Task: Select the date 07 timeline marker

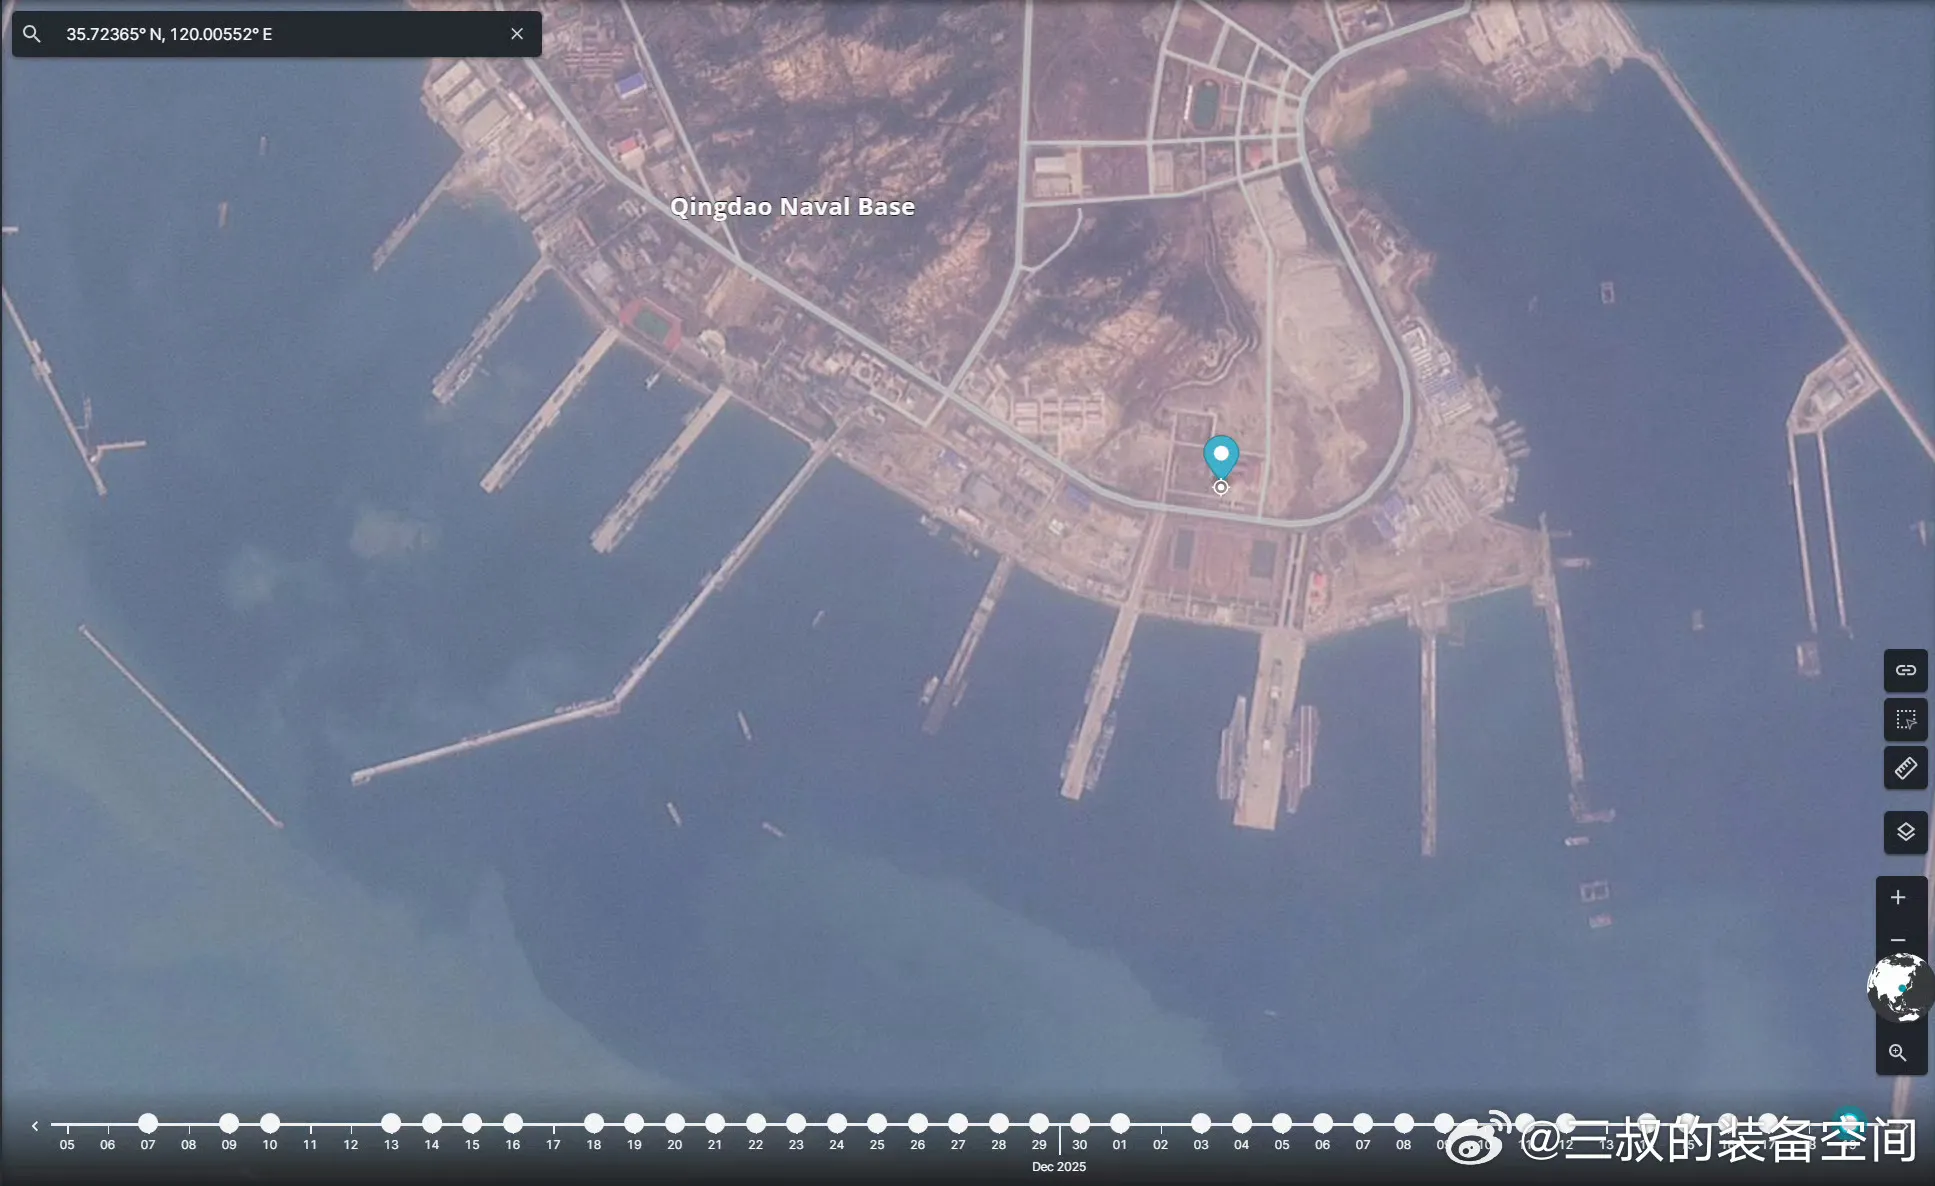Action: tap(148, 1123)
